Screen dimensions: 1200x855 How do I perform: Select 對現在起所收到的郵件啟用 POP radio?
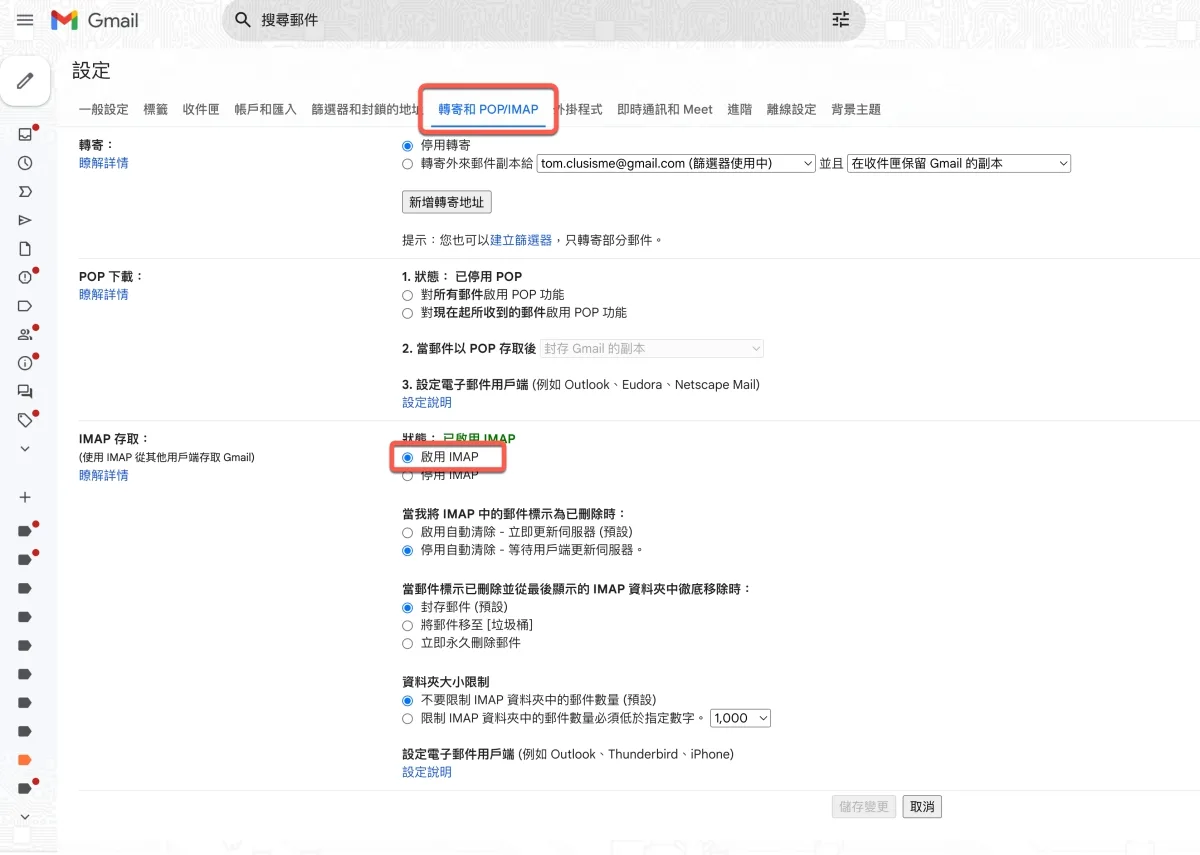click(407, 313)
